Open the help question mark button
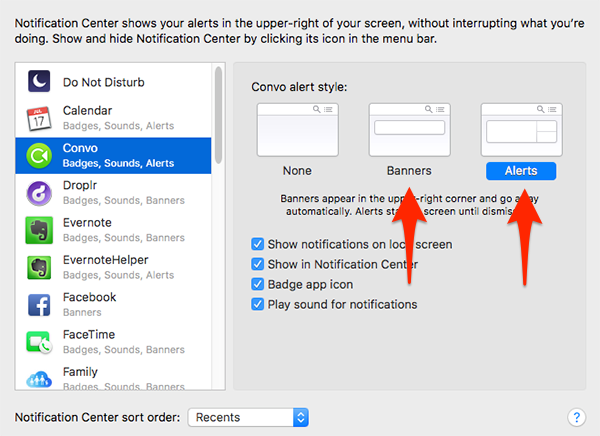 [576, 416]
